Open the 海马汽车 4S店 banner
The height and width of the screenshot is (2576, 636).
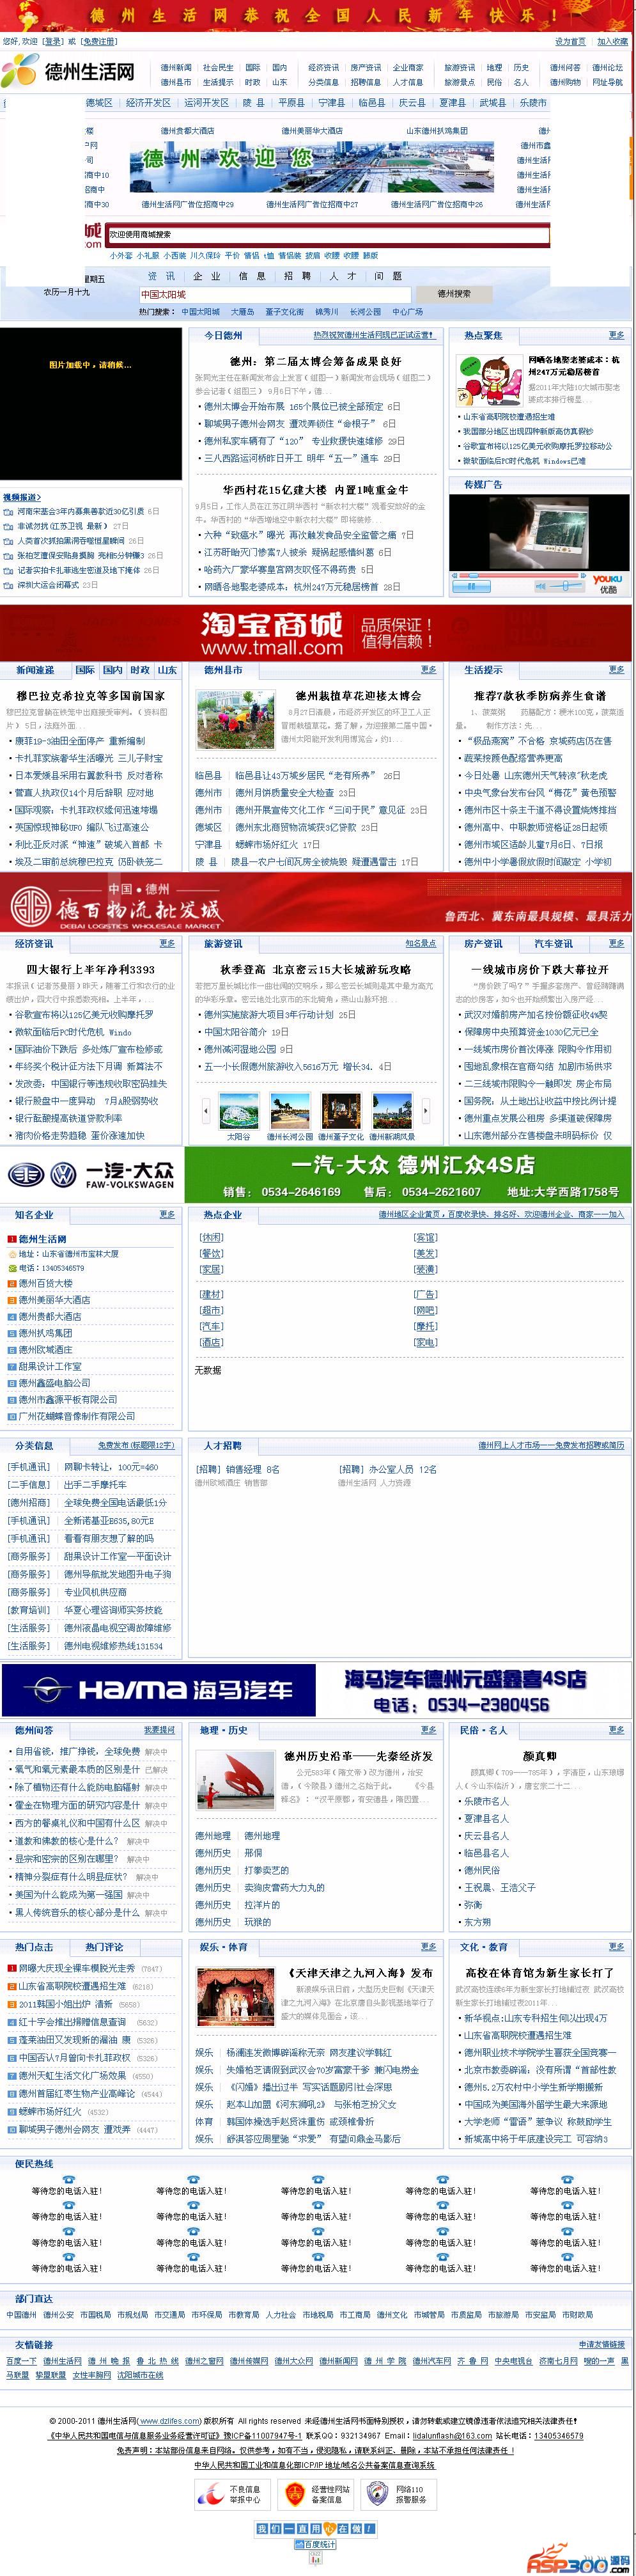click(316, 1690)
